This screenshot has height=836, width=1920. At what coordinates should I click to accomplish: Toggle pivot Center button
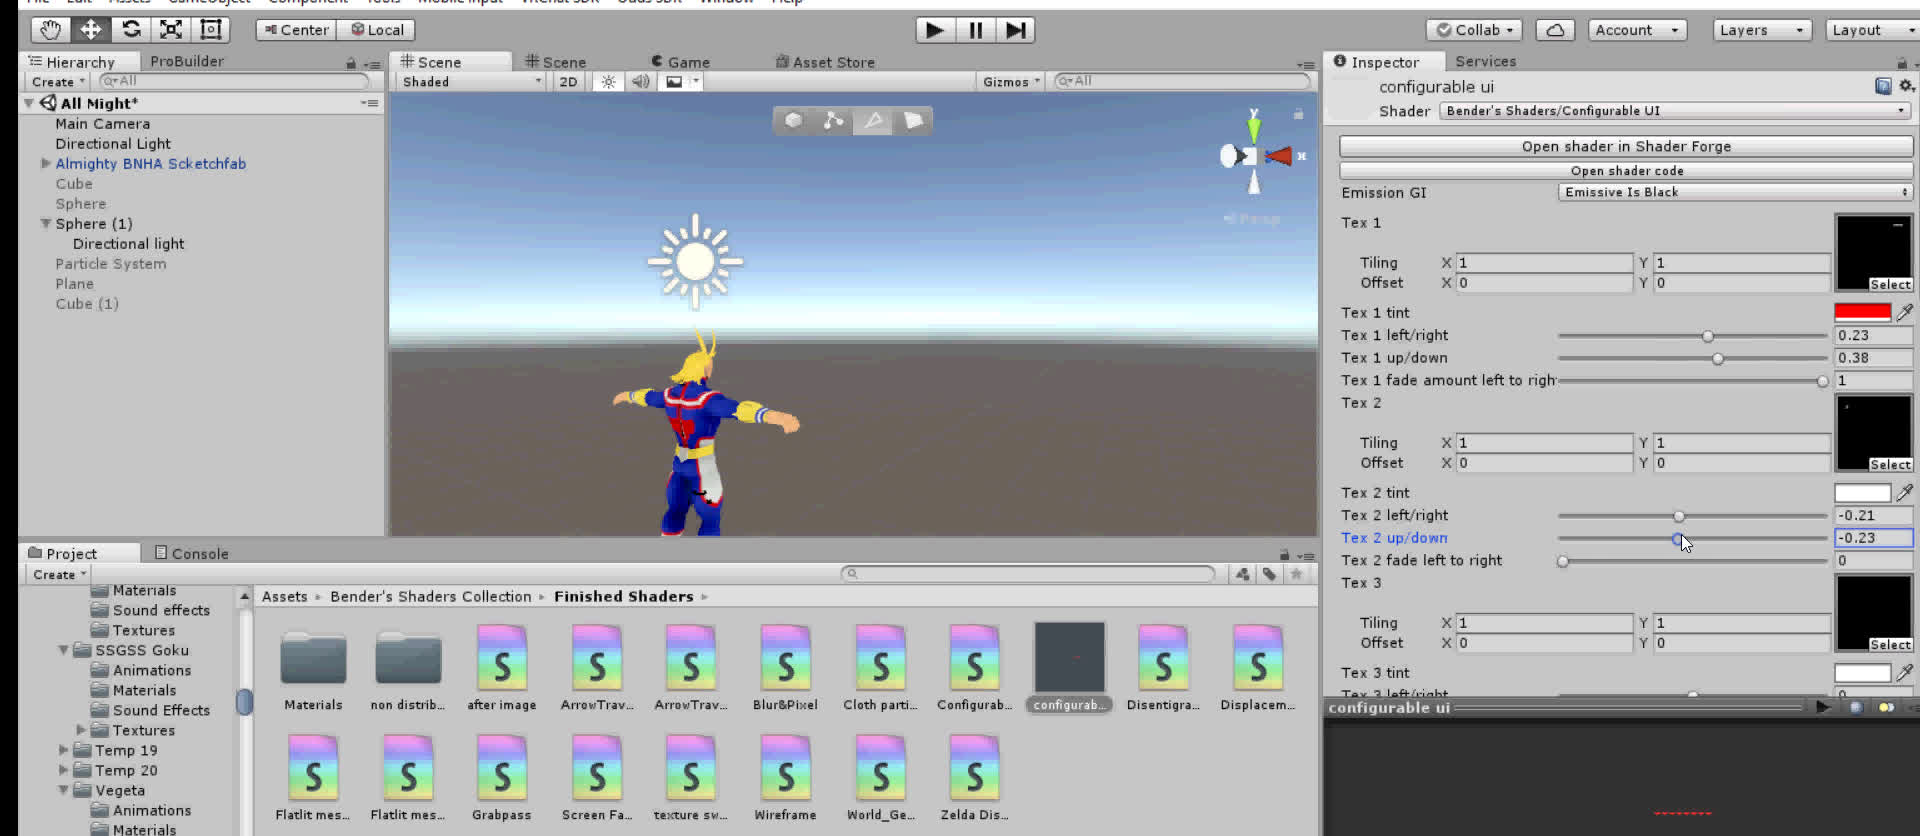296,30
